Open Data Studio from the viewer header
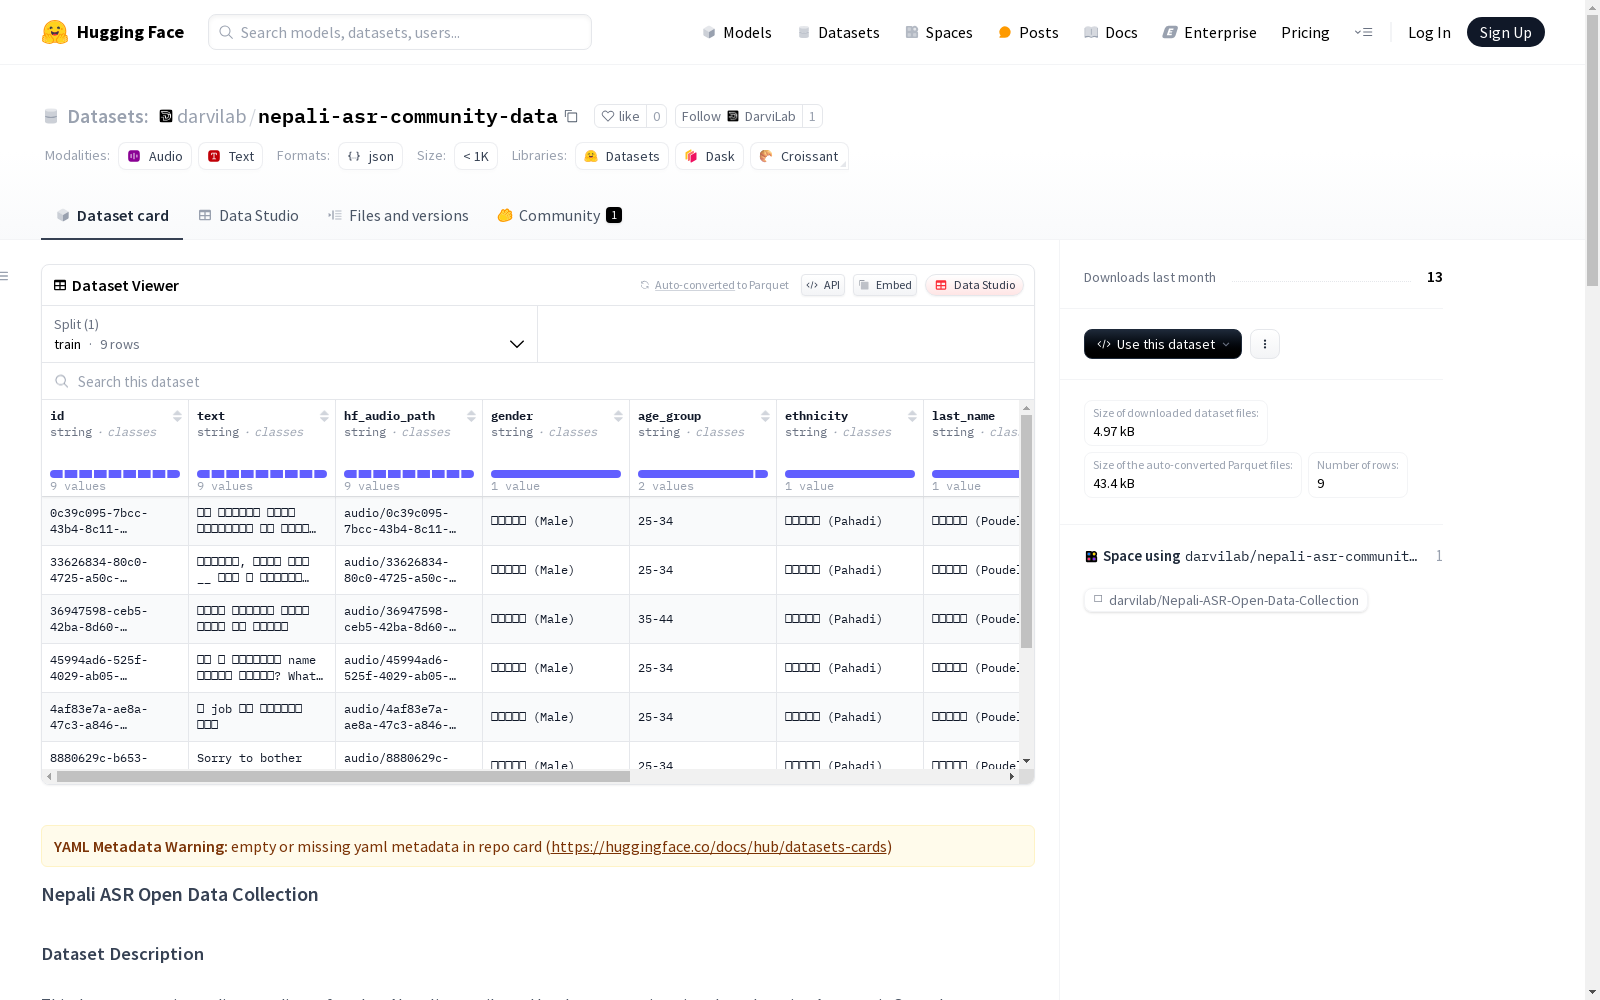 click(975, 285)
